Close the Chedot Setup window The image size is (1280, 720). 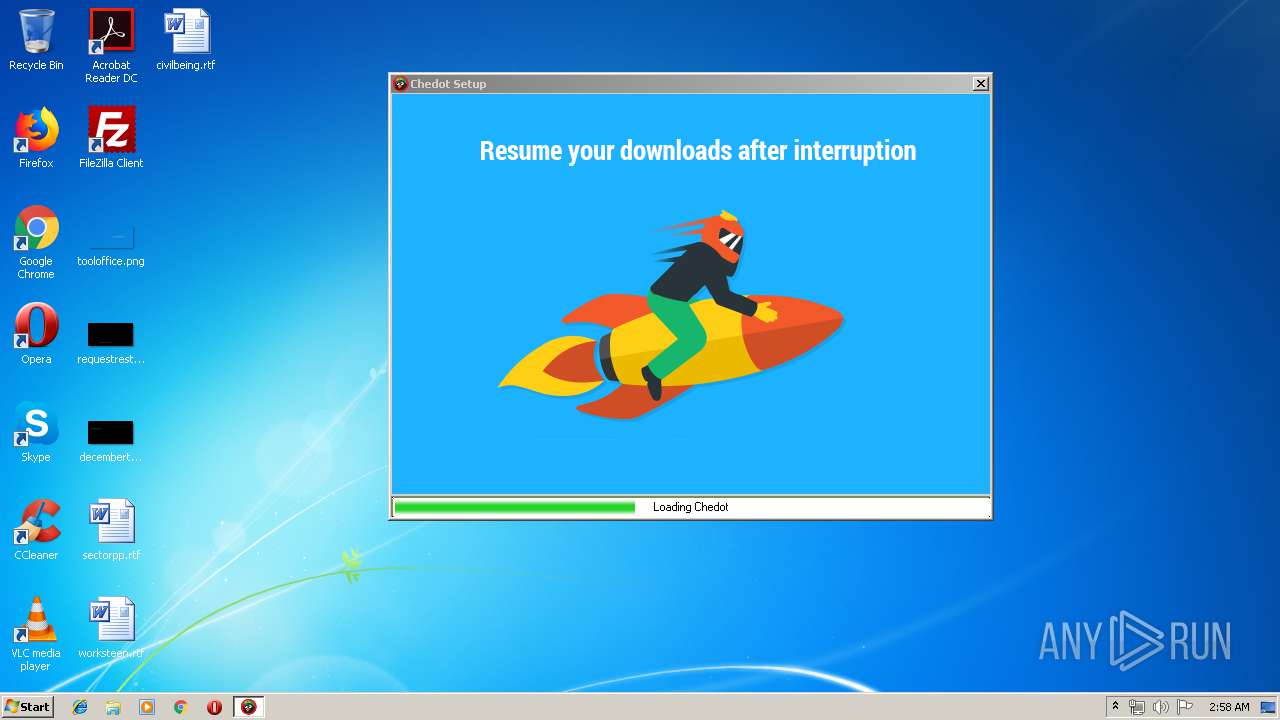(x=981, y=84)
